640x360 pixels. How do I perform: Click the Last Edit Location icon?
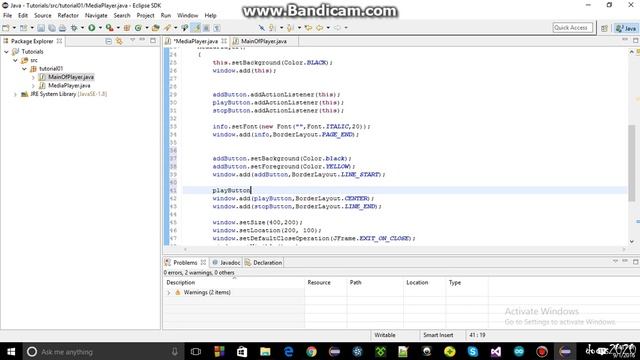(308, 28)
